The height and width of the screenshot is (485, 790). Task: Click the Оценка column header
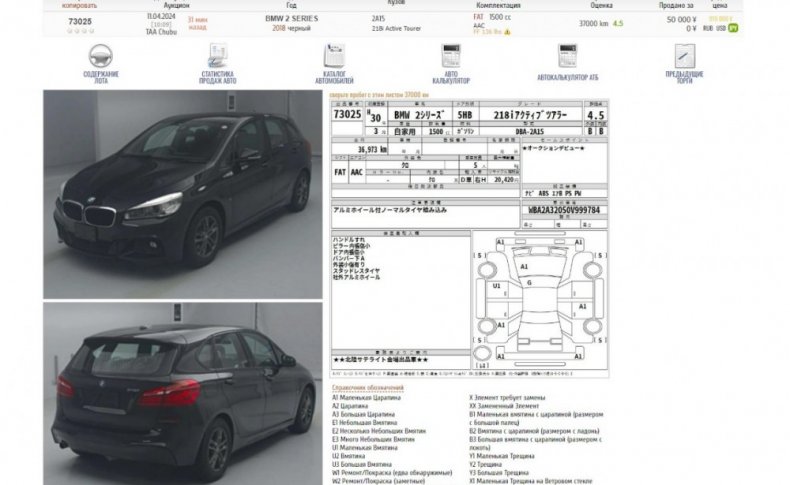(602, 6)
